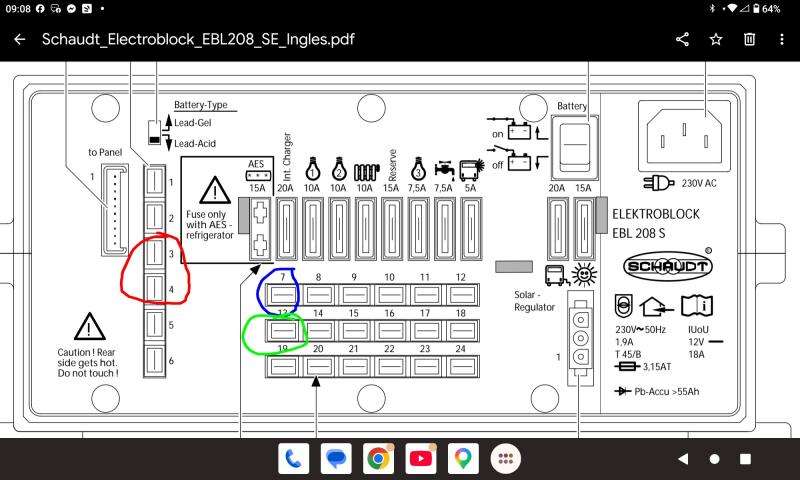Launch Chrome from the dock
The height and width of the screenshot is (480, 800).
(378, 459)
